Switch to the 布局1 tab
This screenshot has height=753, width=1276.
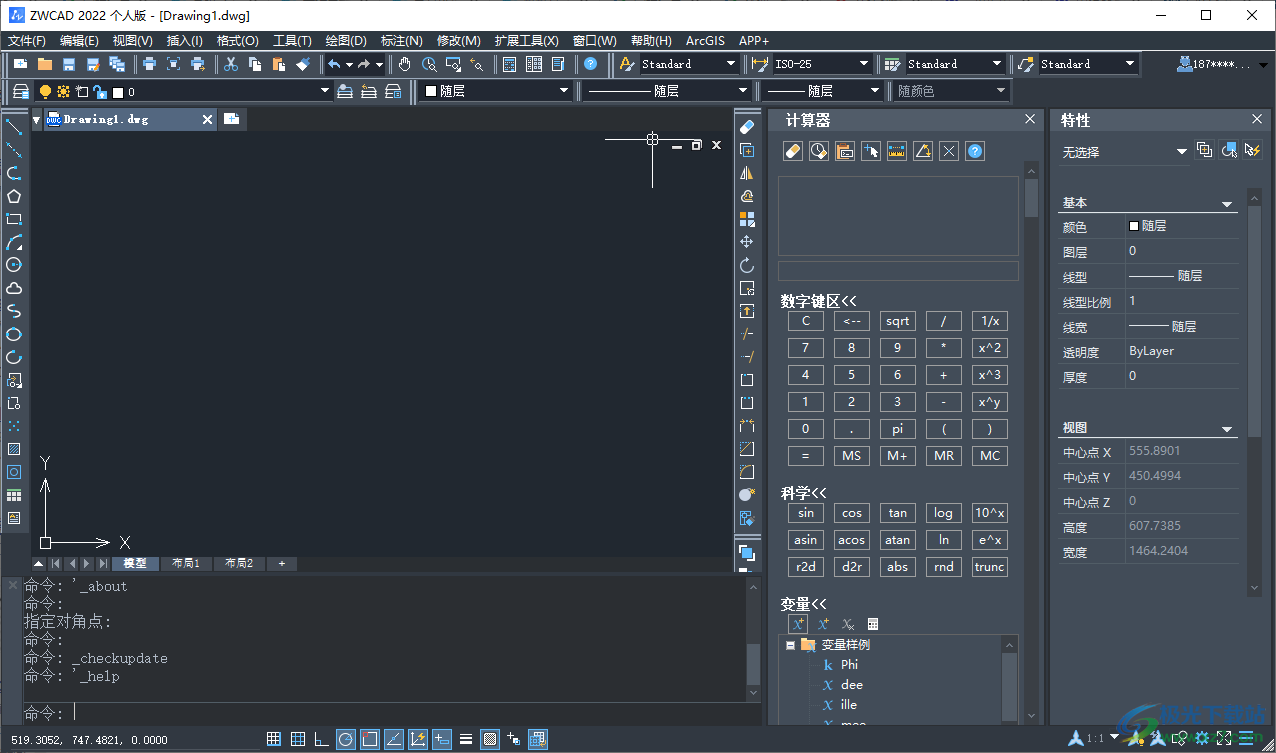click(x=185, y=564)
